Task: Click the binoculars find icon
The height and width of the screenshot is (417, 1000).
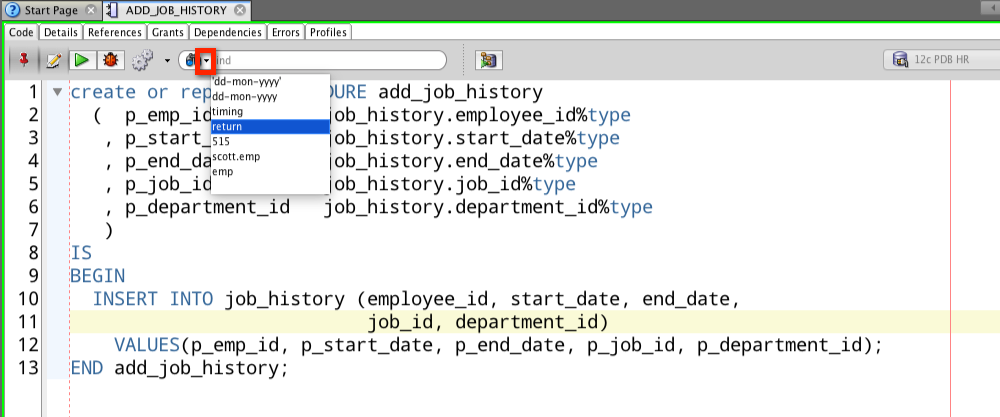Action: click(x=190, y=61)
